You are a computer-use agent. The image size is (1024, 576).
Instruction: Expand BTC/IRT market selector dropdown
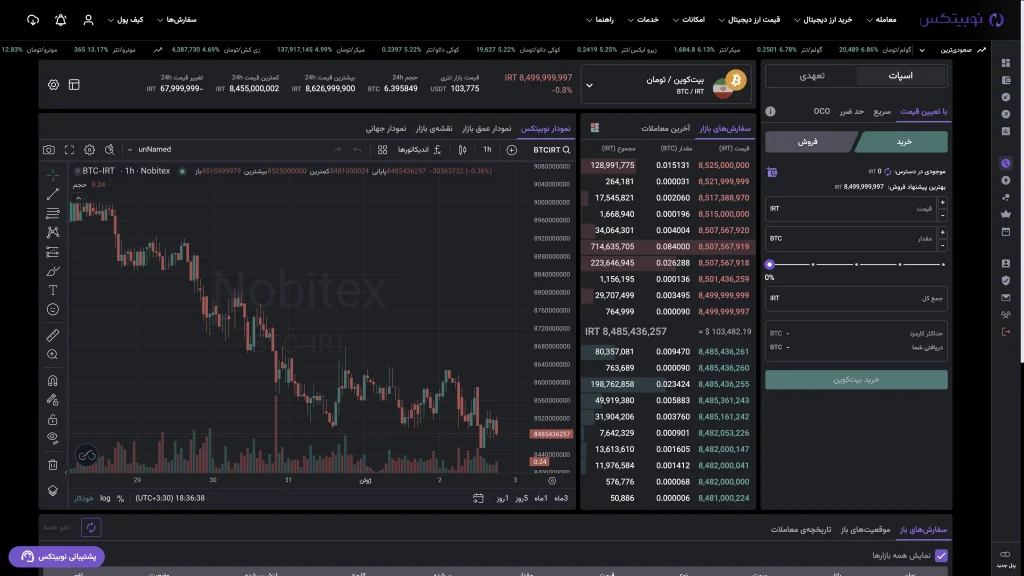(589, 86)
